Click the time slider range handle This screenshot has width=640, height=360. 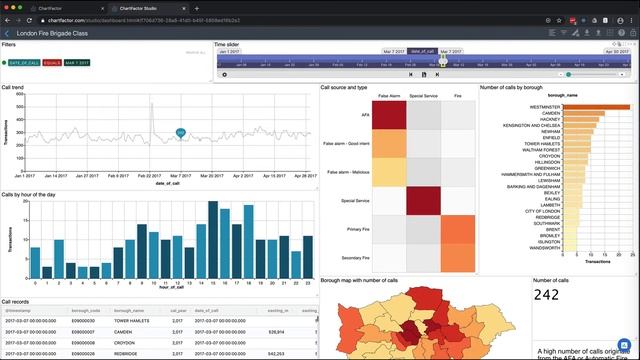(443, 61)
